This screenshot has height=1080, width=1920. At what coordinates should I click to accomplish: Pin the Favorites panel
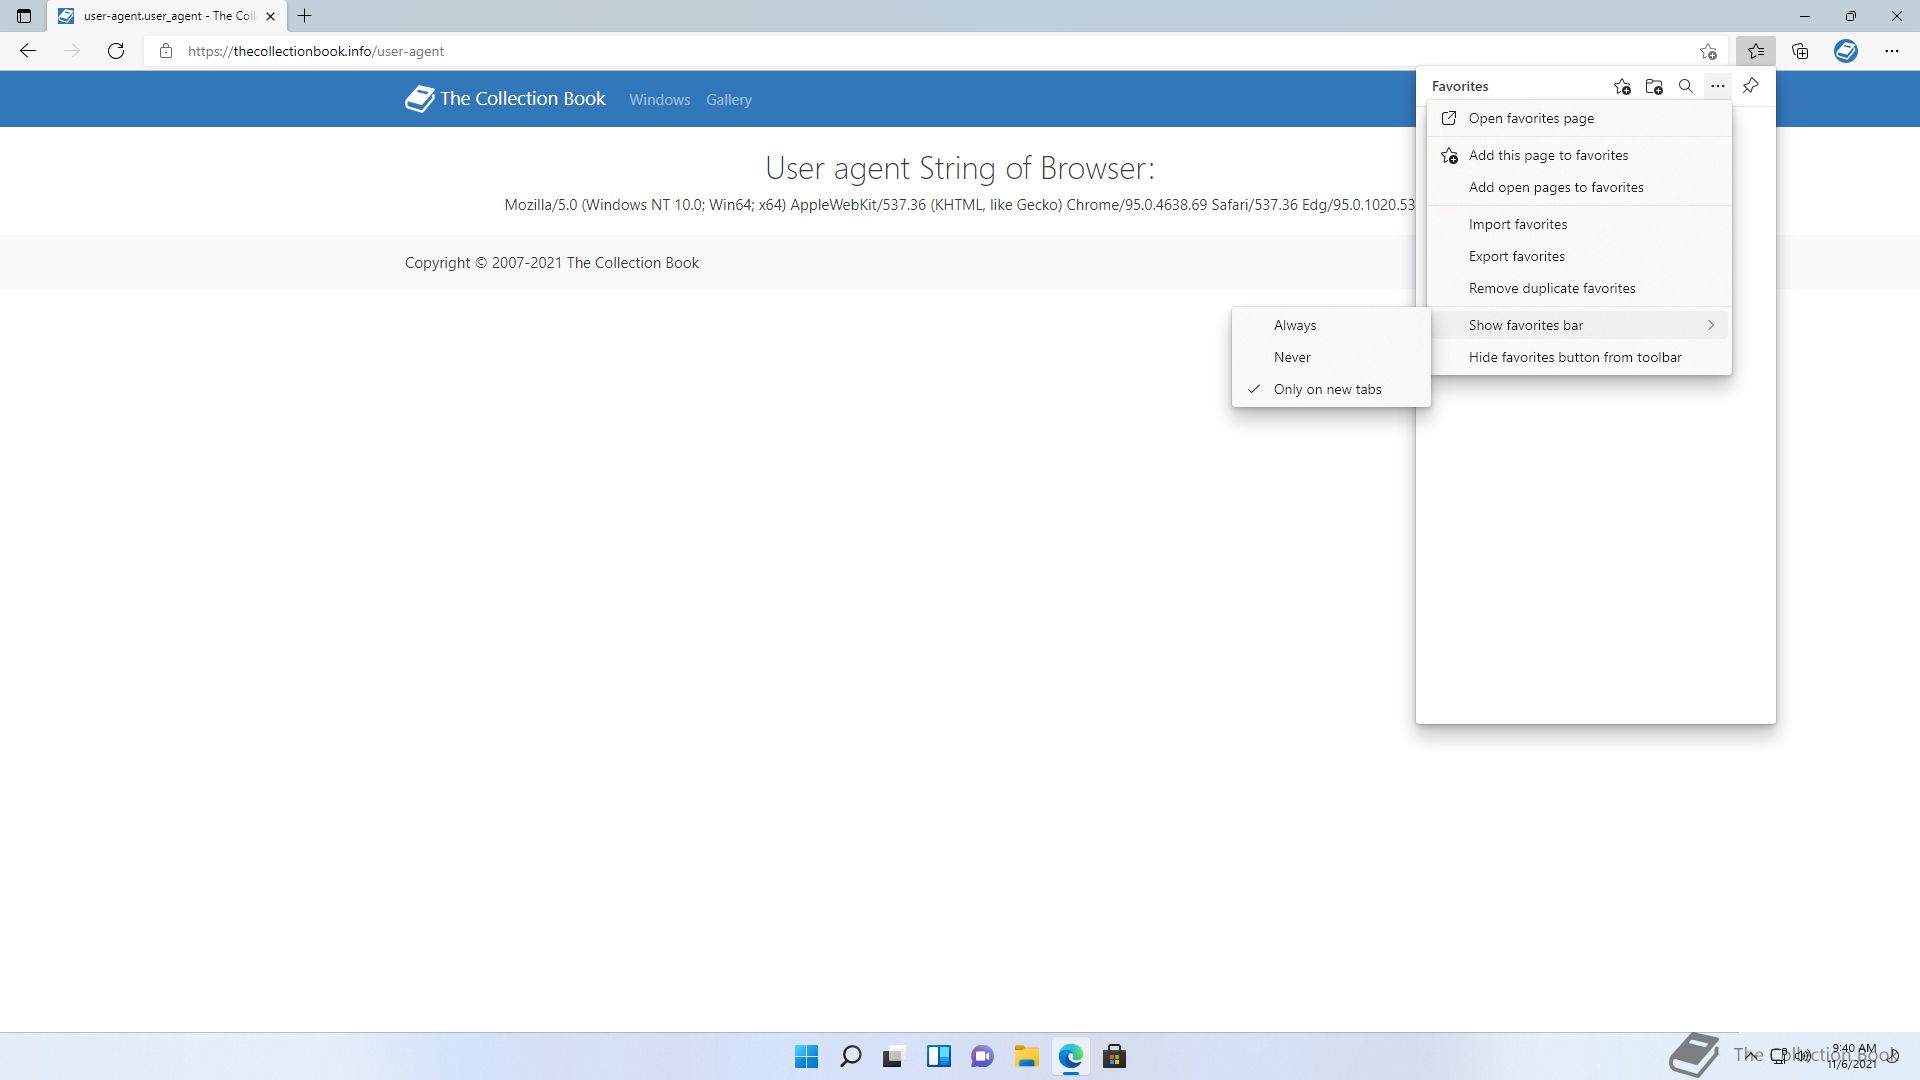tap(1750, 86)
